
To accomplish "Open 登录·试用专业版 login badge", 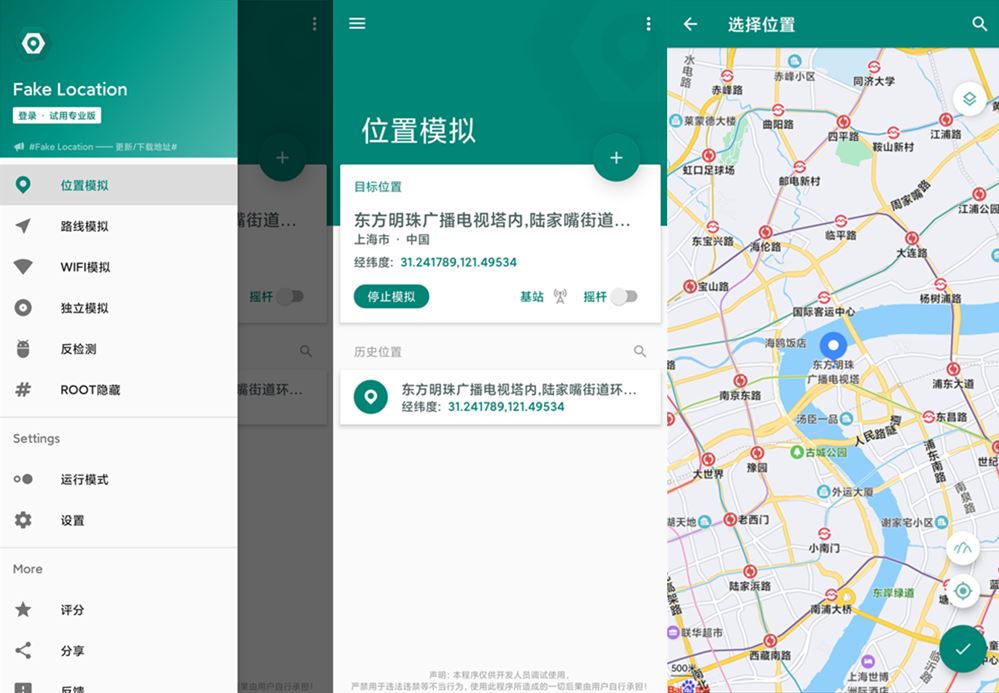I will (x=57, y=115).
